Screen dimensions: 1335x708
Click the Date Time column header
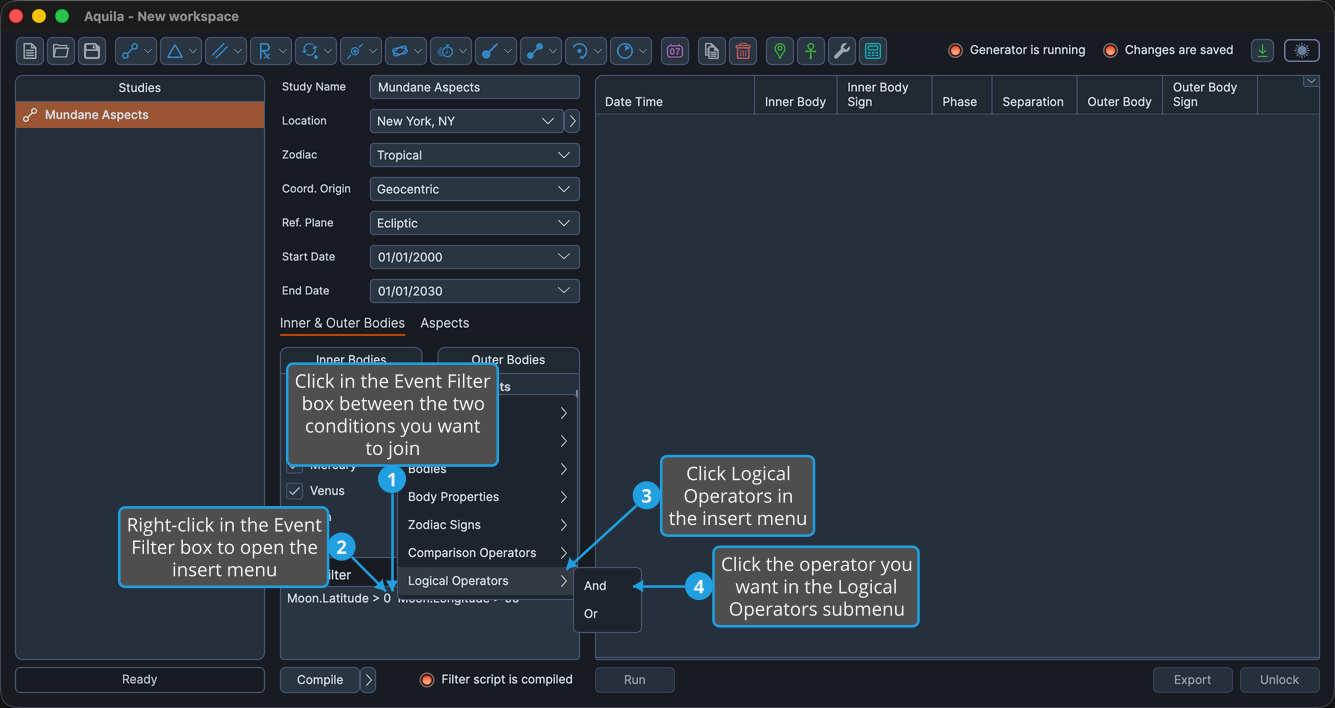point(675,95)
